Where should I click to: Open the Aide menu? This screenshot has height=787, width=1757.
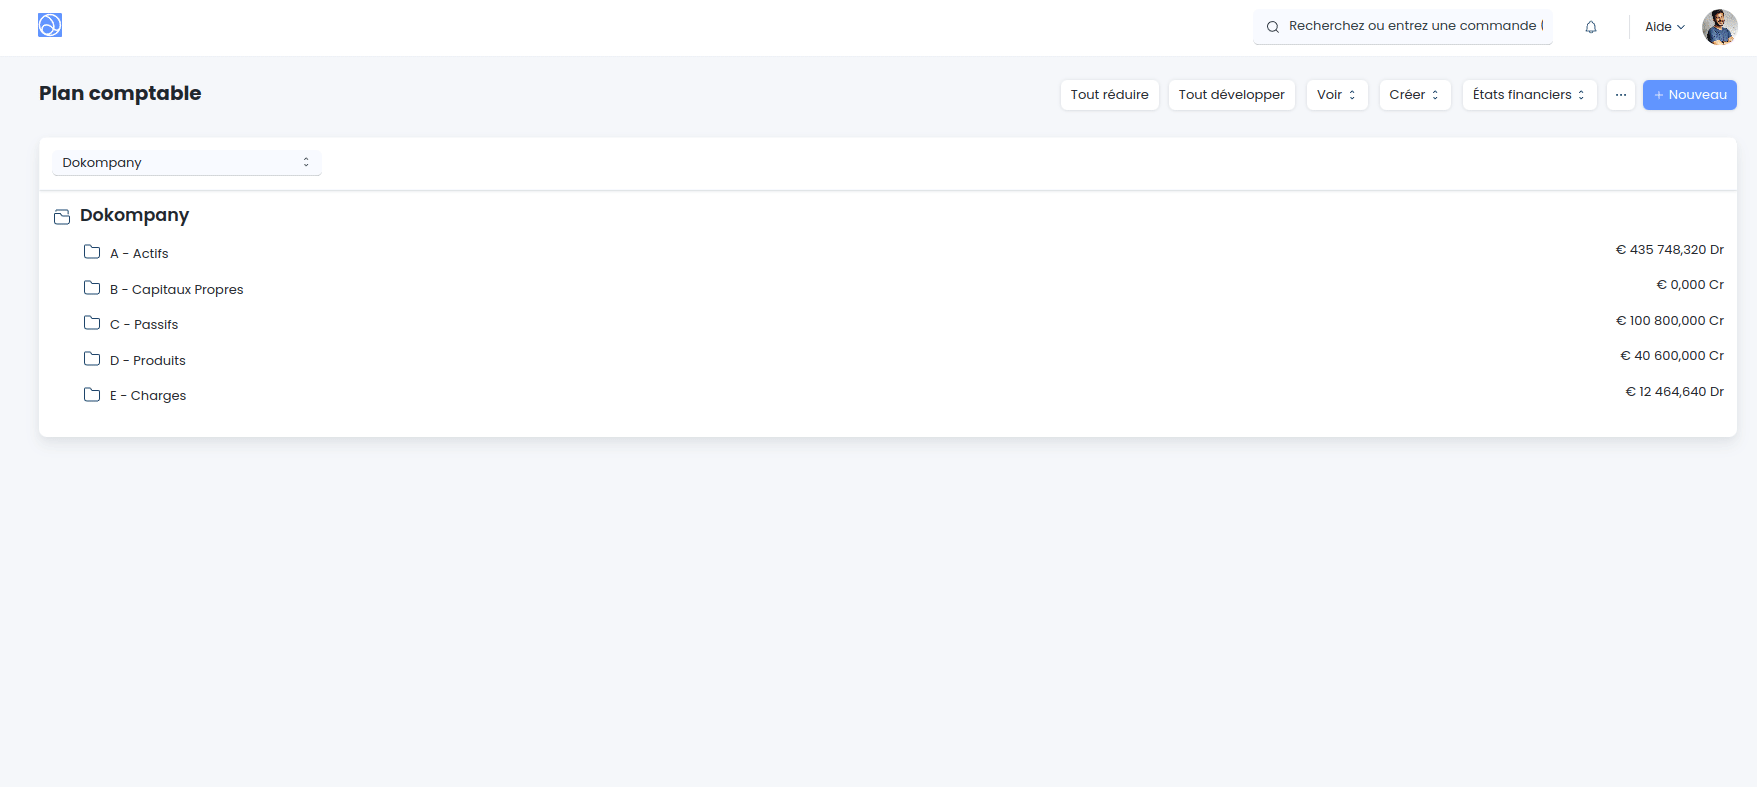click(x=1664, y=27)
